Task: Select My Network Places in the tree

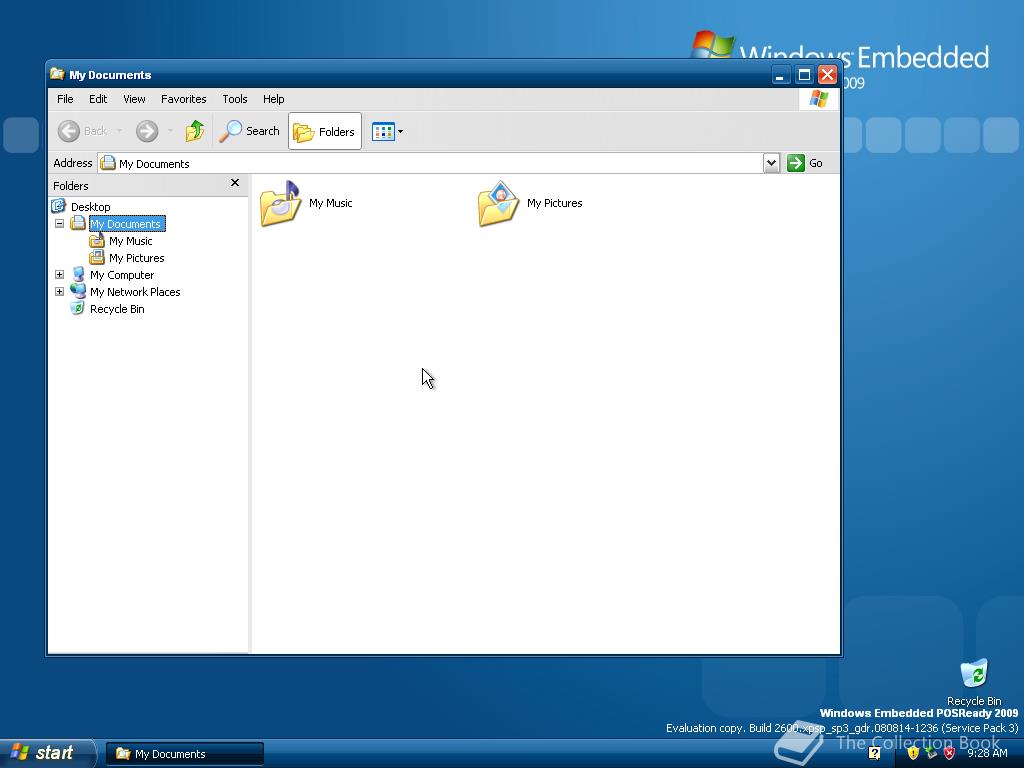Action: tap(135, 292)
